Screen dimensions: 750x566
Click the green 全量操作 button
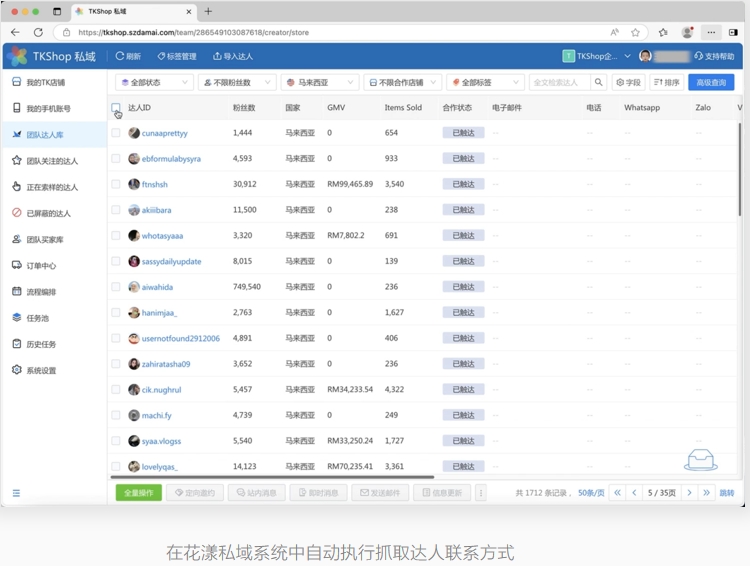click(139, 492)
